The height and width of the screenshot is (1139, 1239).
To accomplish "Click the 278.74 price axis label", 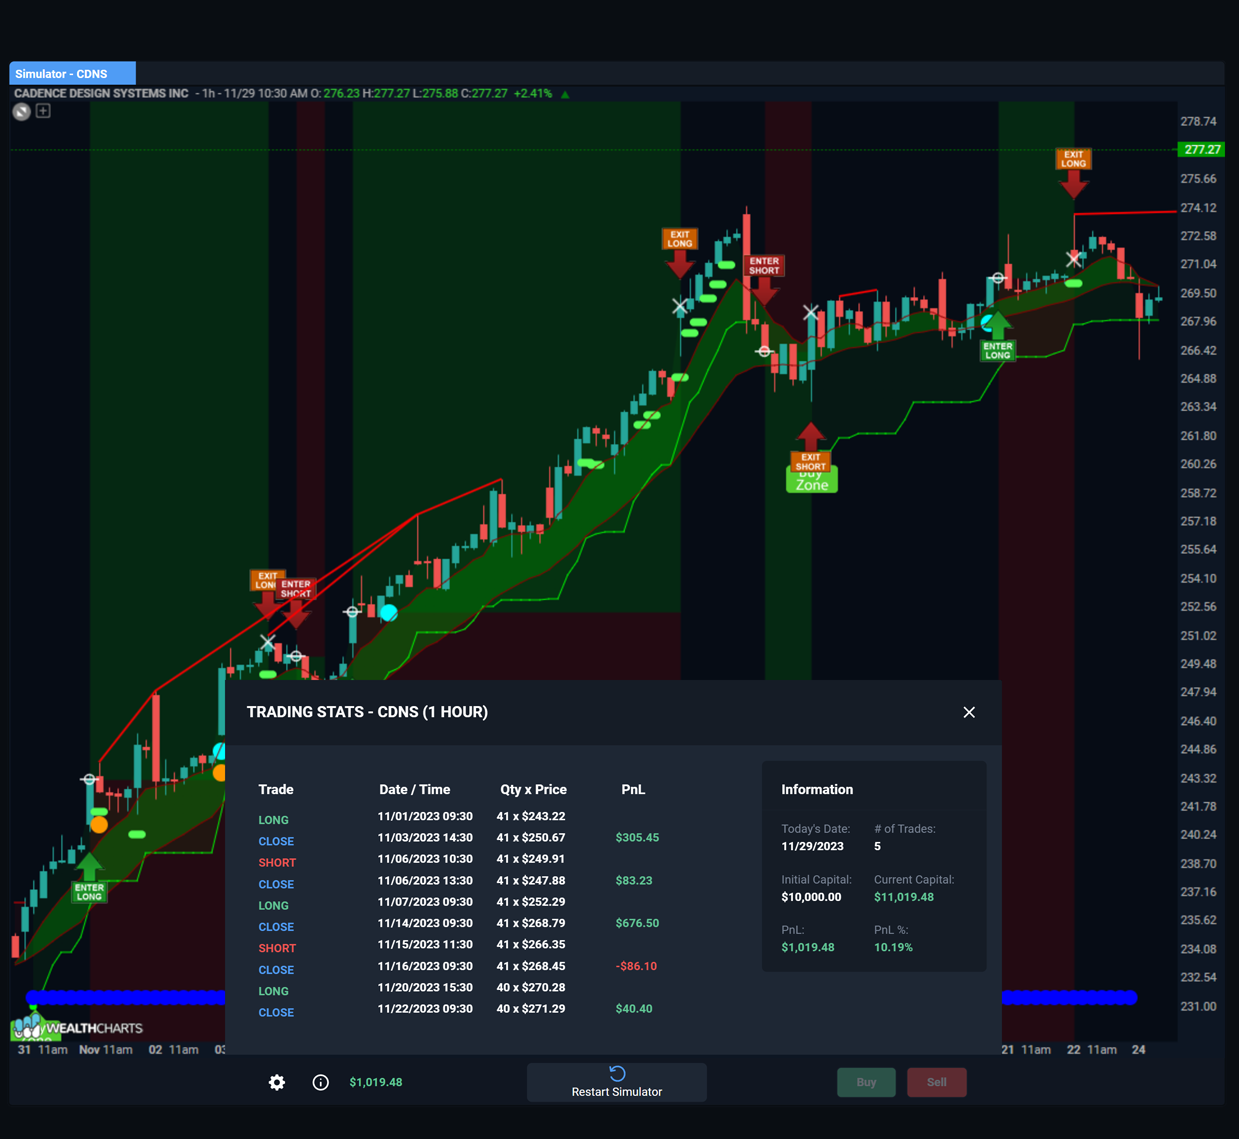I will coord(1198,121).
